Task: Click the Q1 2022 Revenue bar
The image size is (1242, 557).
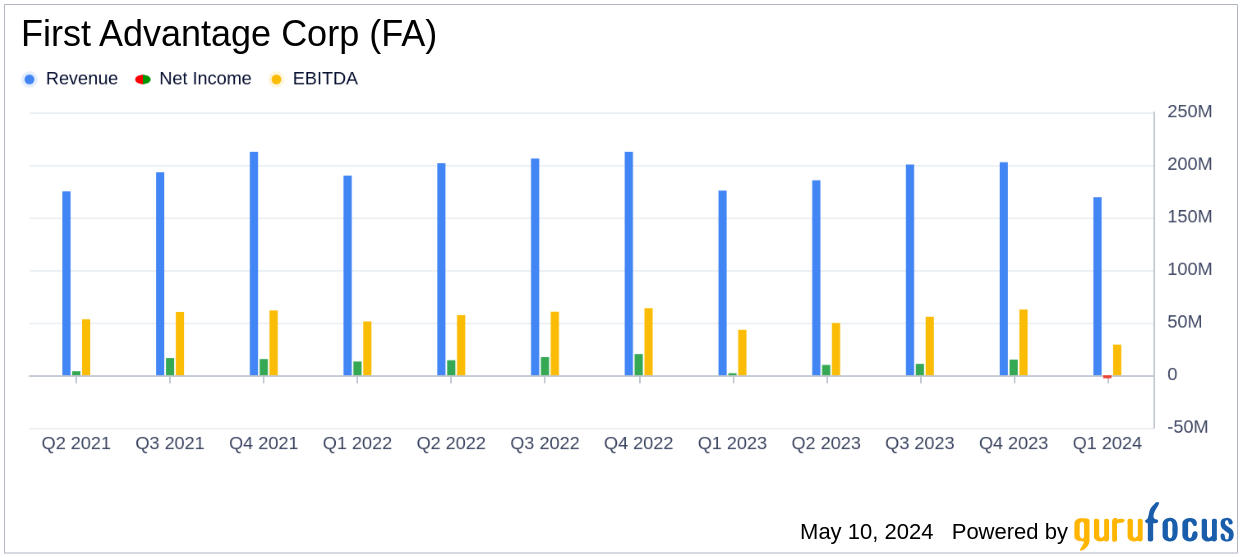Action: (x=348, y=276)
